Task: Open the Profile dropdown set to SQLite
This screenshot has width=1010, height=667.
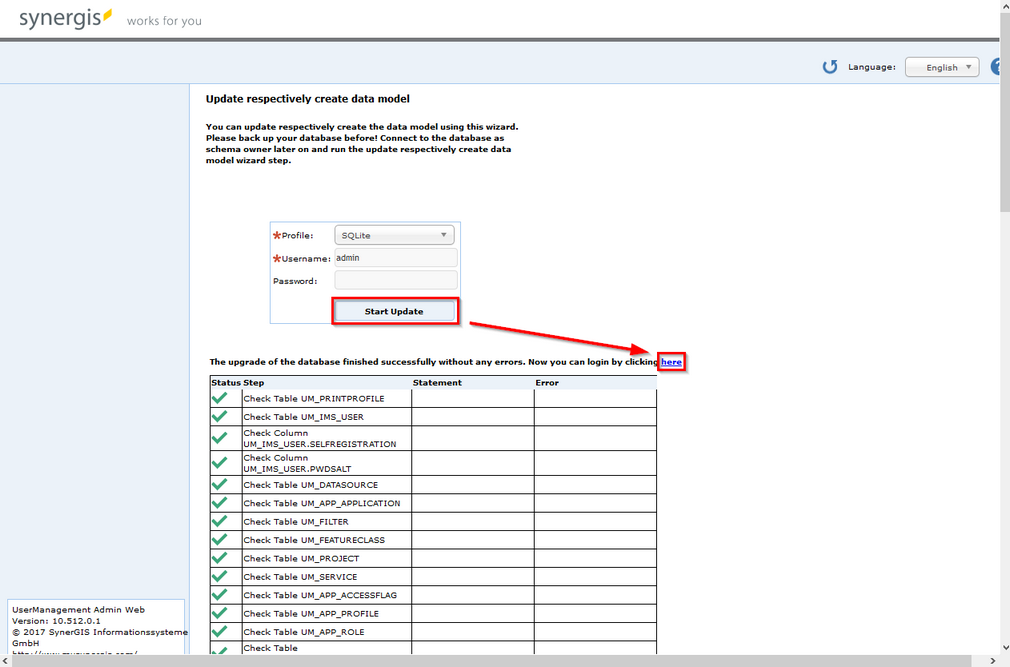Action: (x=394, y=235)
